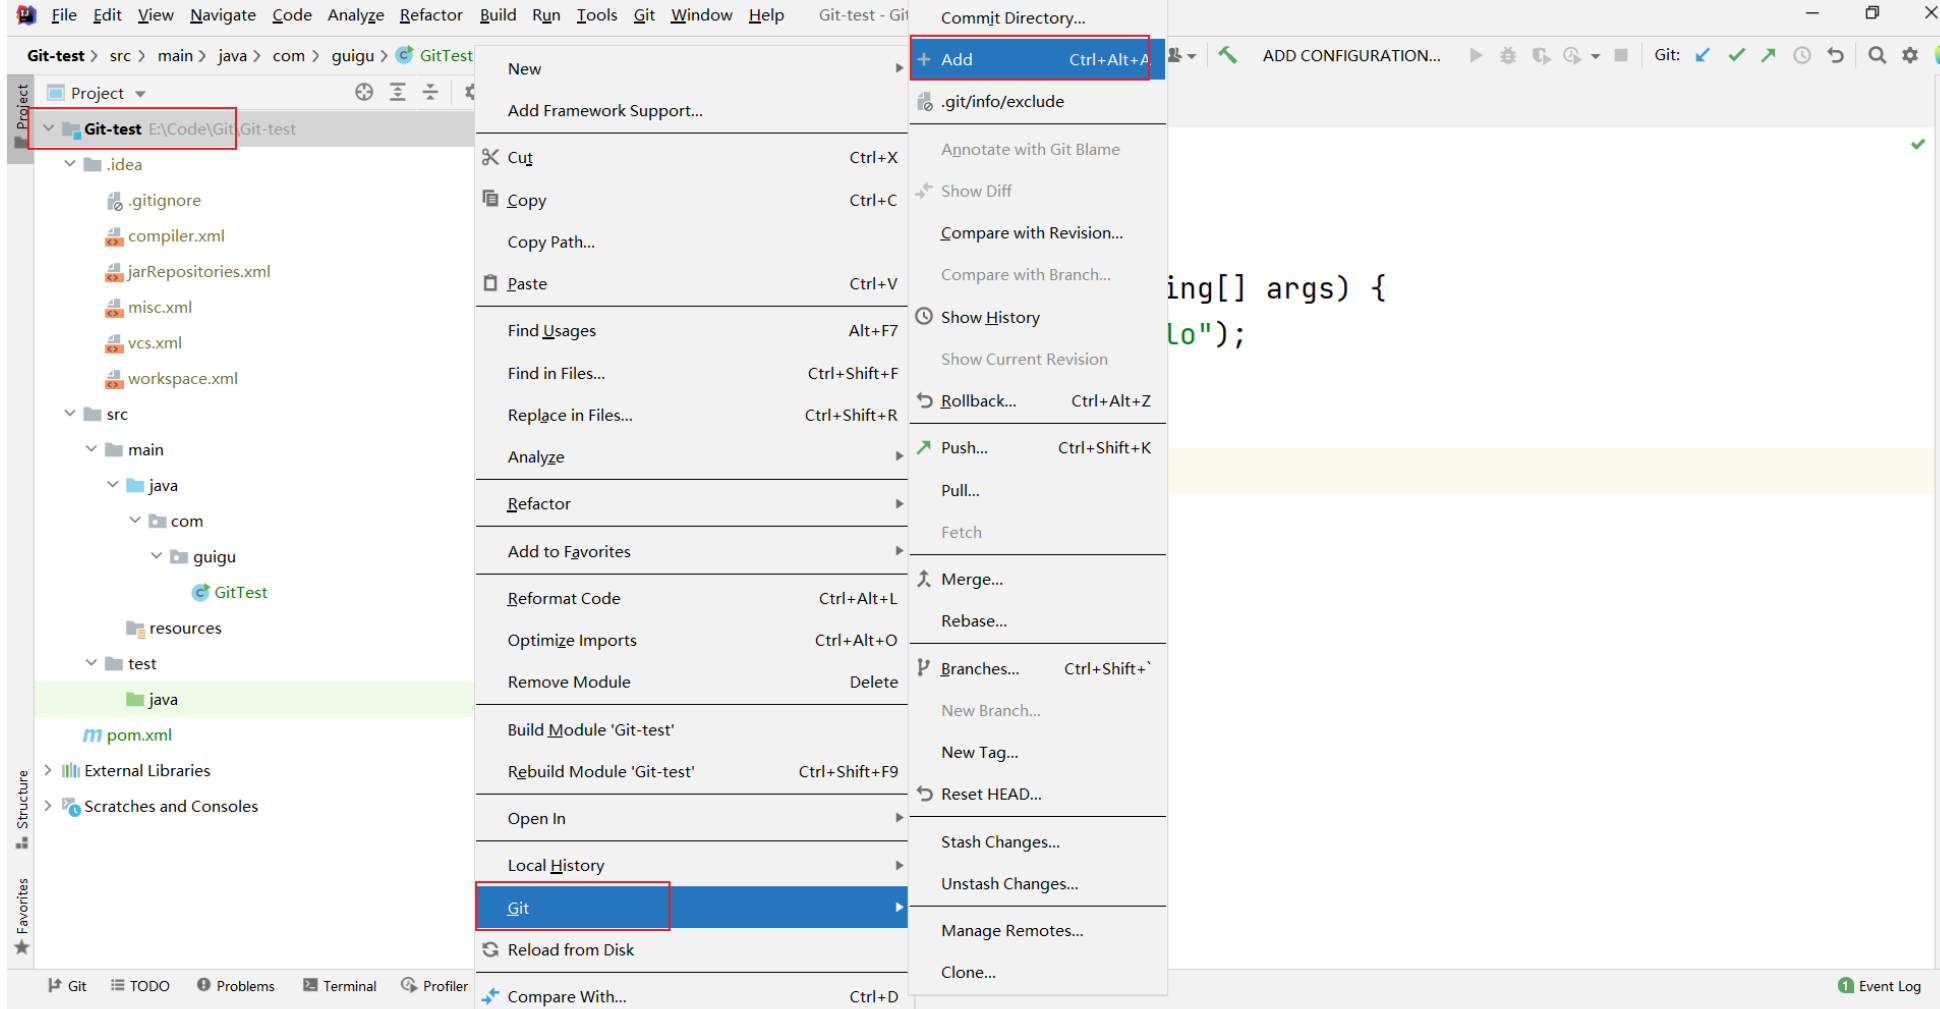Click the guigu breadcrumb in navigation bar

[352, 56]
